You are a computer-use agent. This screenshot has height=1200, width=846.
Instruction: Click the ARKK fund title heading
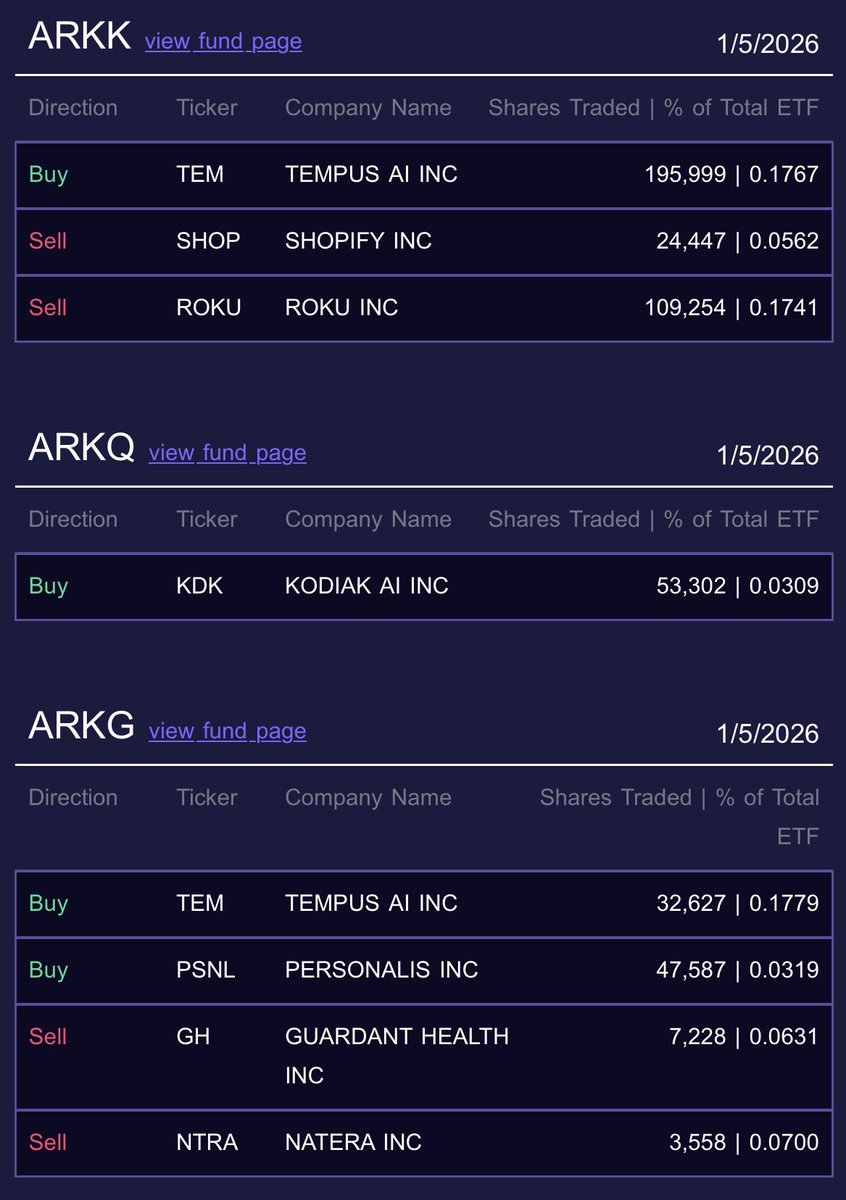point(80,37)
